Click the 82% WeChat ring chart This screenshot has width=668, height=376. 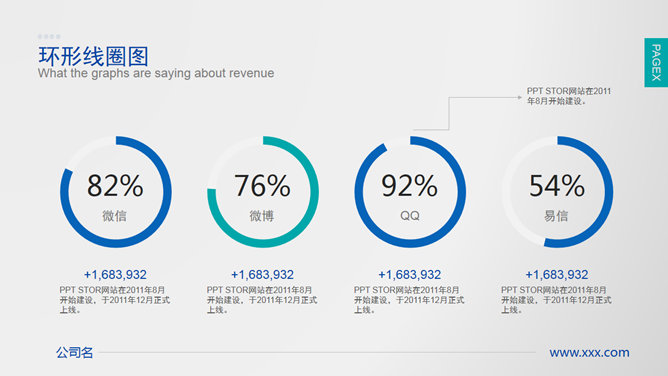tap(115, 192)
